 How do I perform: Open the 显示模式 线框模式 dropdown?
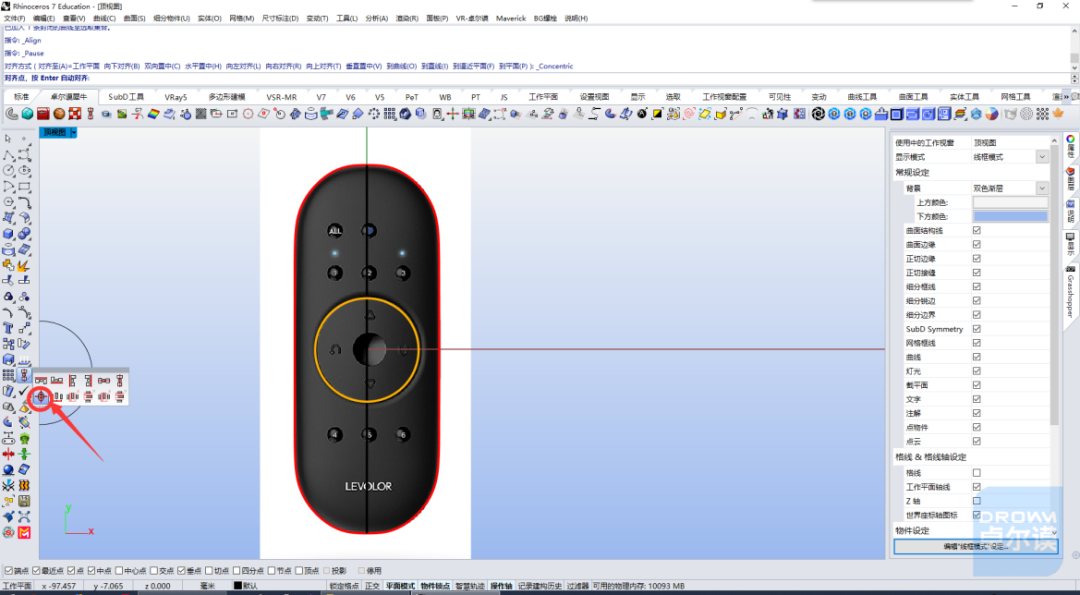1042,157
